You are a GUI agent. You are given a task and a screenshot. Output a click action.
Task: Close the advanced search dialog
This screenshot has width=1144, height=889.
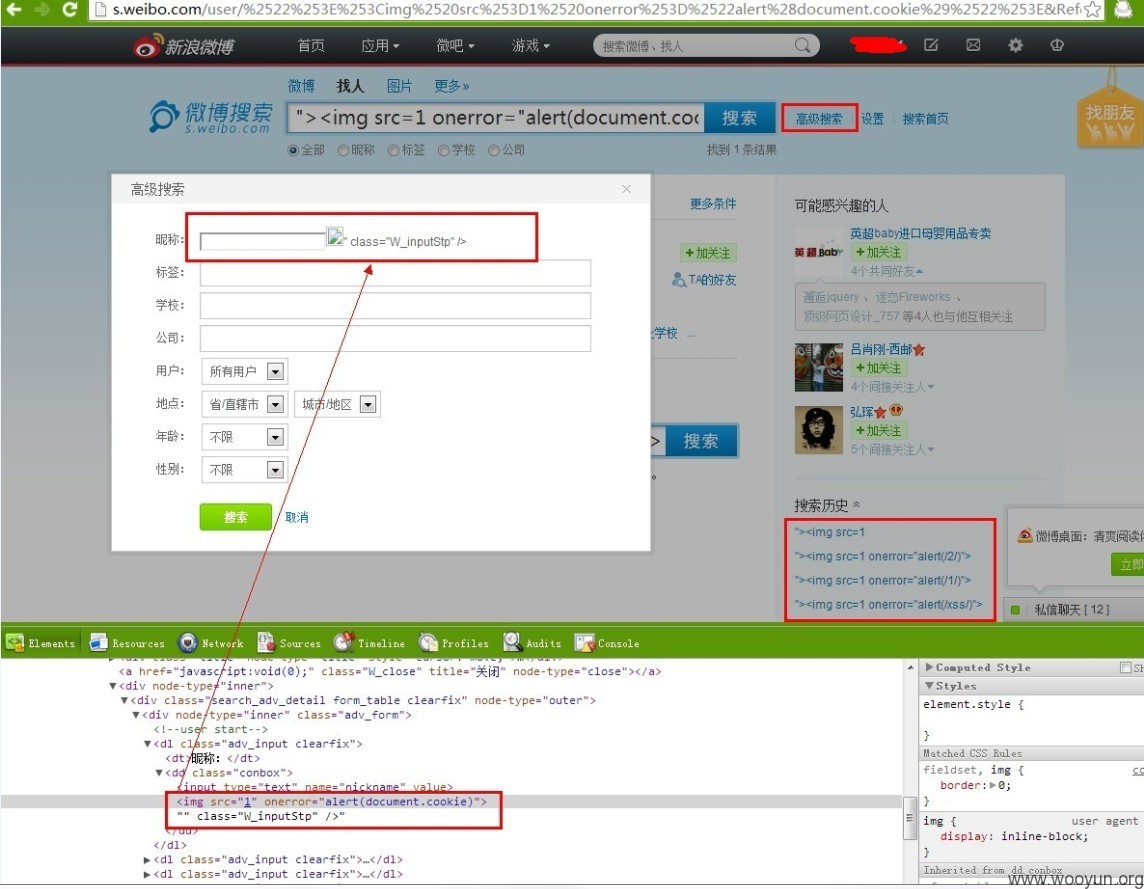point(626,189)
